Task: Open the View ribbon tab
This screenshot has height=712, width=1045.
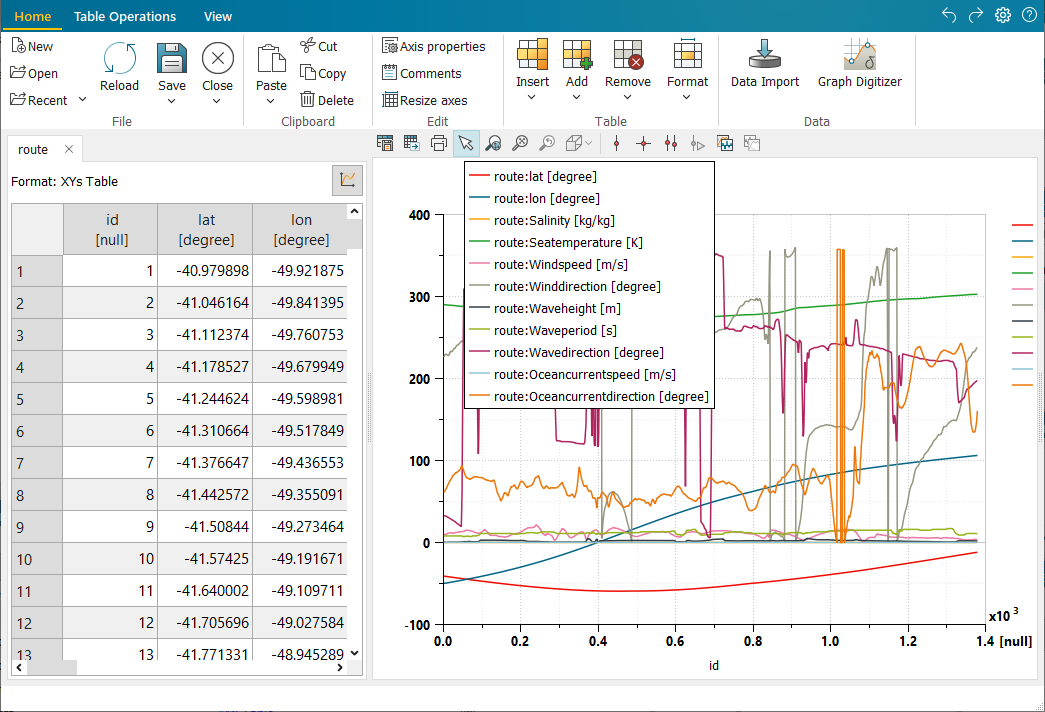Action: point(217,16)
